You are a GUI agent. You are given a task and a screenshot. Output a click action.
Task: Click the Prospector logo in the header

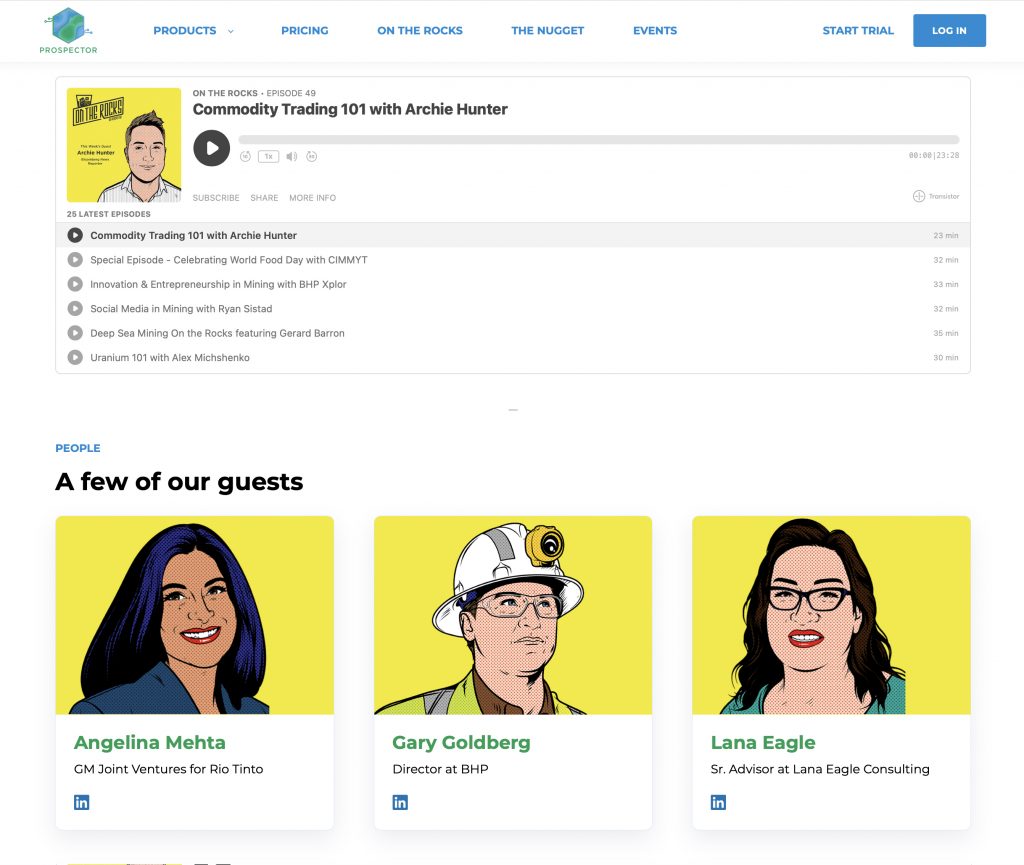pos(69,30)
